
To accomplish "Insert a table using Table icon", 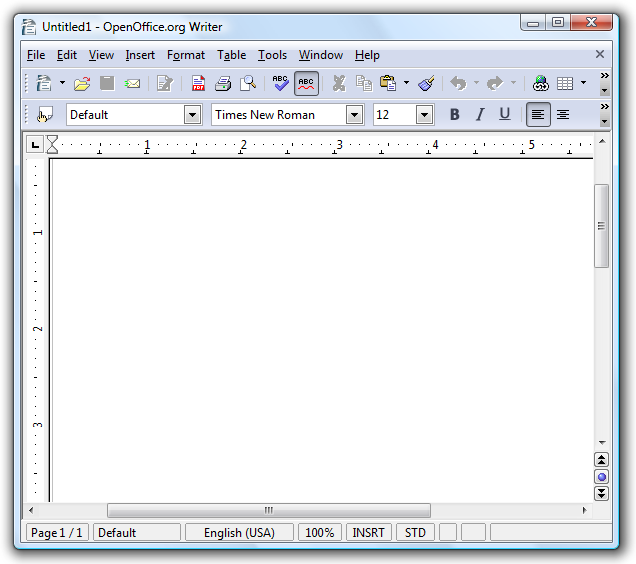I will 565,84.
